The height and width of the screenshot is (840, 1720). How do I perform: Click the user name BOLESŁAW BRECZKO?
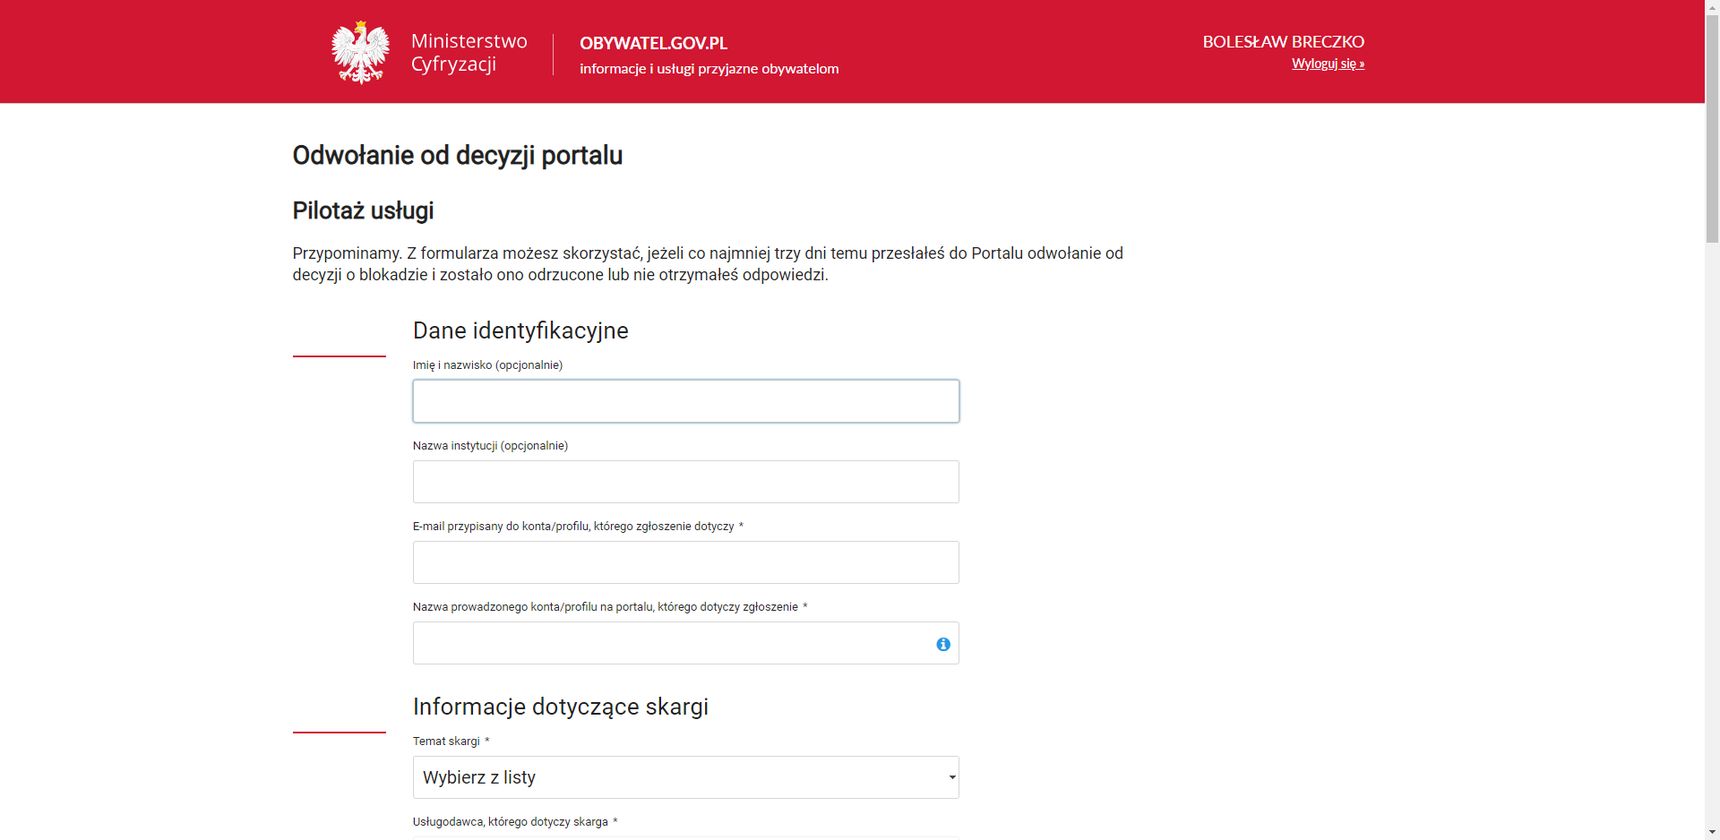tap(1283, 42)
